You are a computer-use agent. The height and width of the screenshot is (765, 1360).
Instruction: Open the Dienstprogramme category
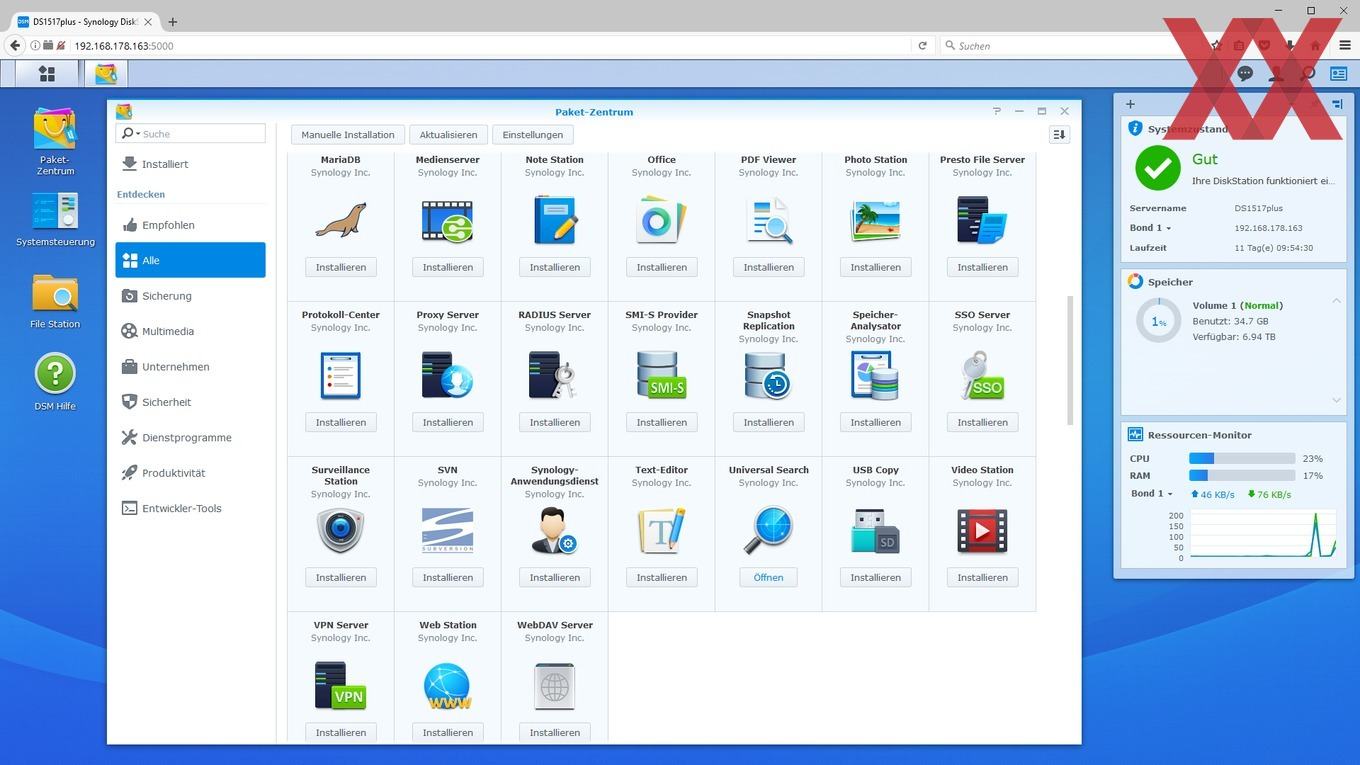tap(190, 438)
